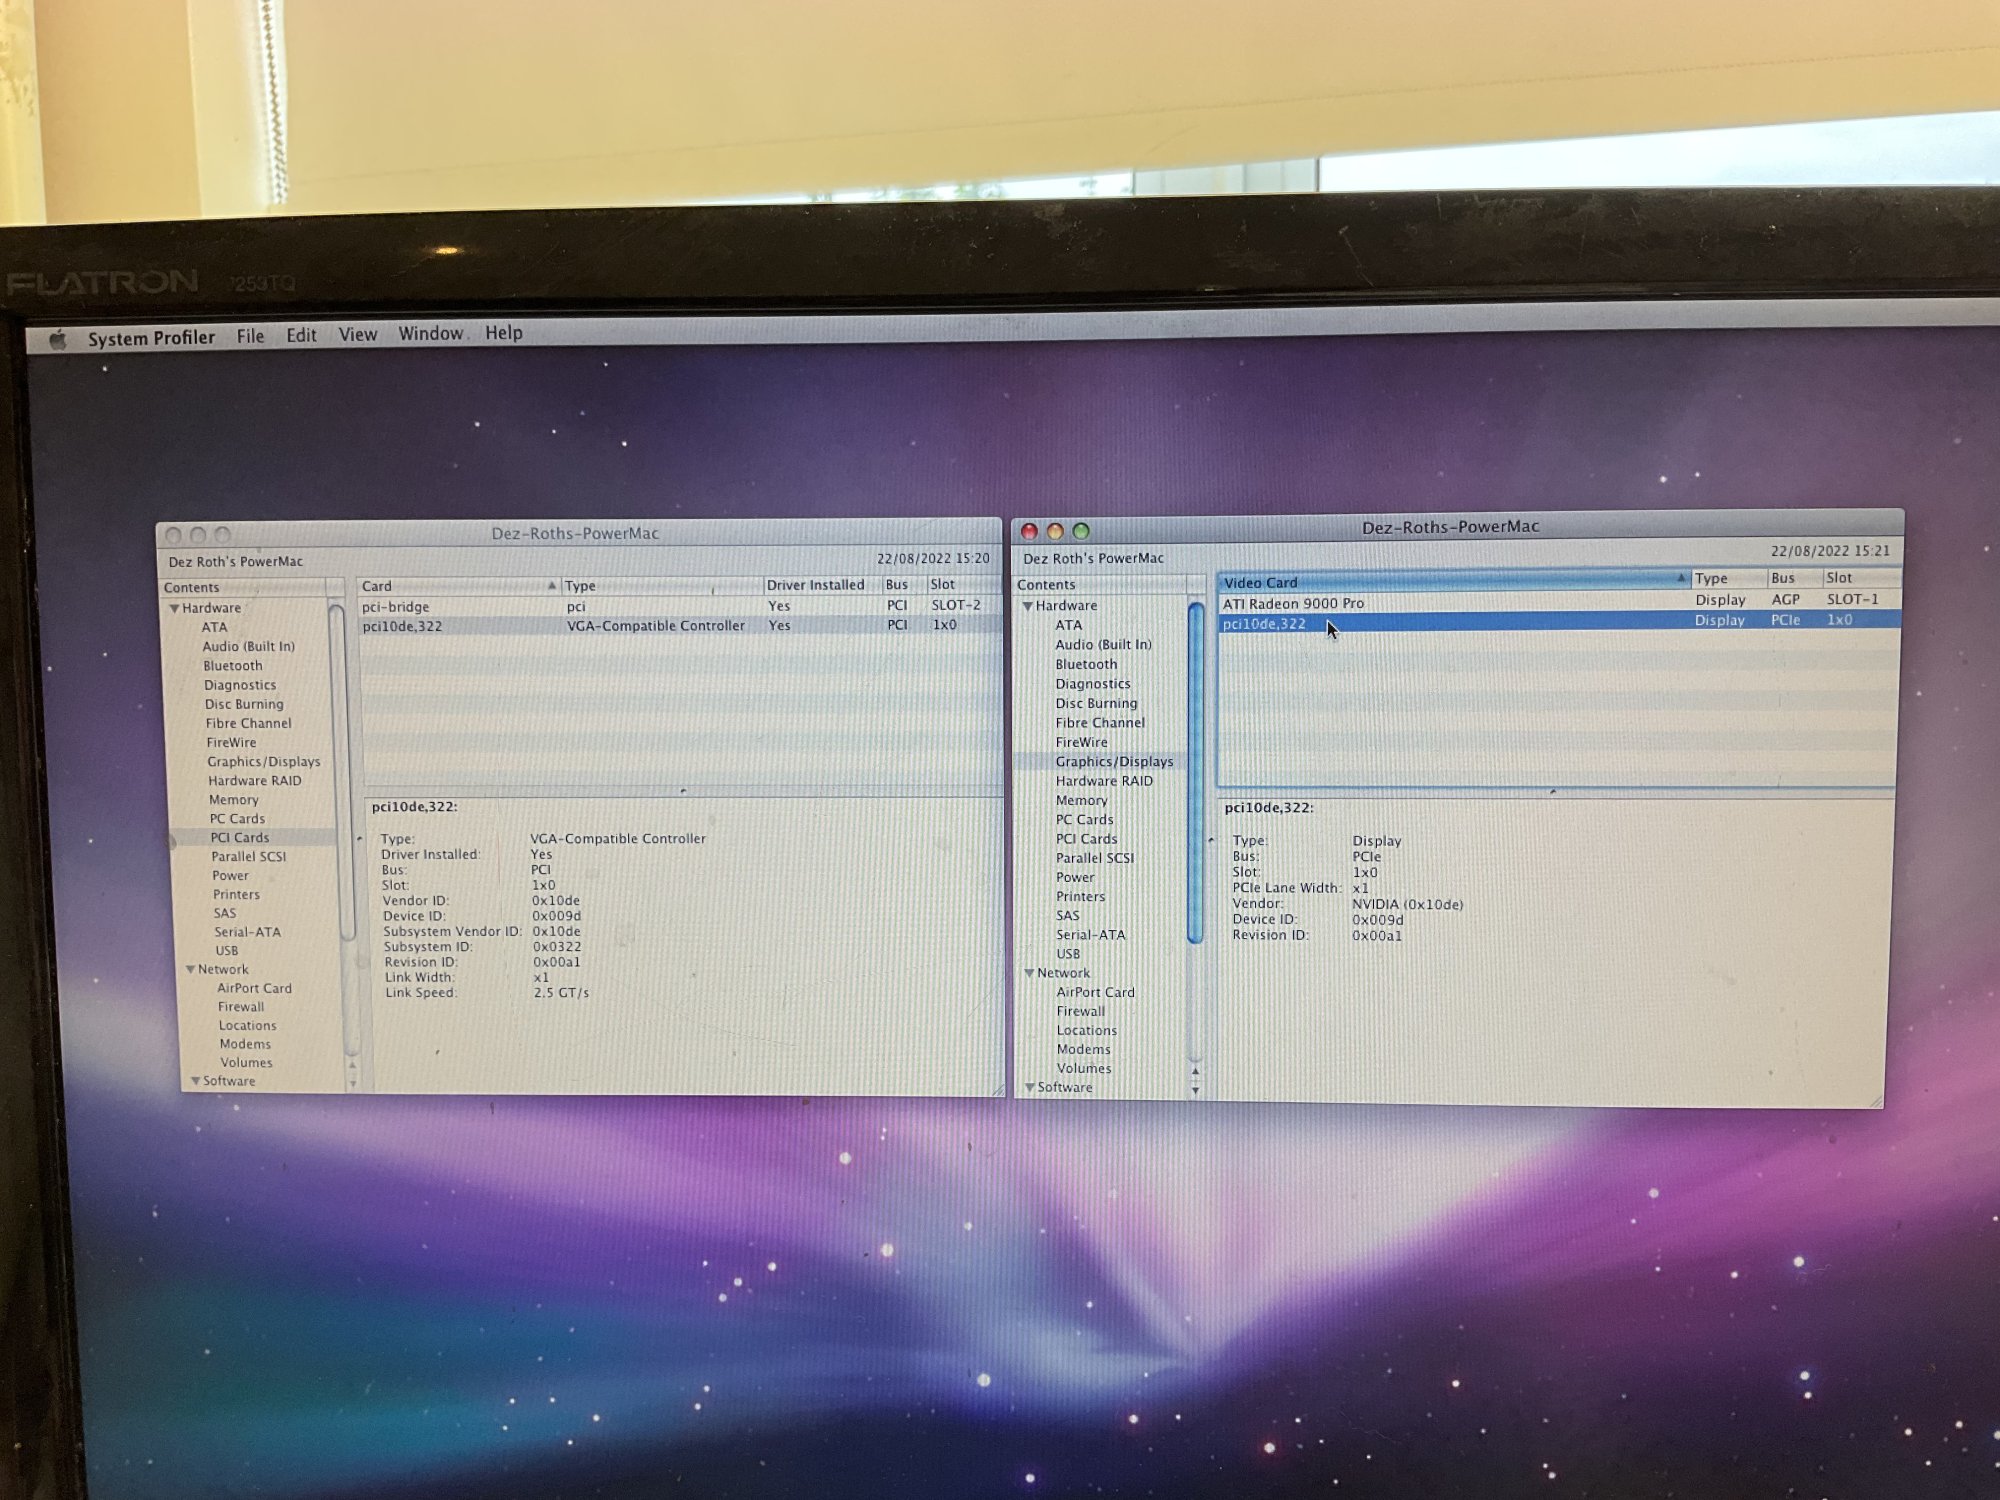Sort video list by Slot column header

click(1860, 578)
